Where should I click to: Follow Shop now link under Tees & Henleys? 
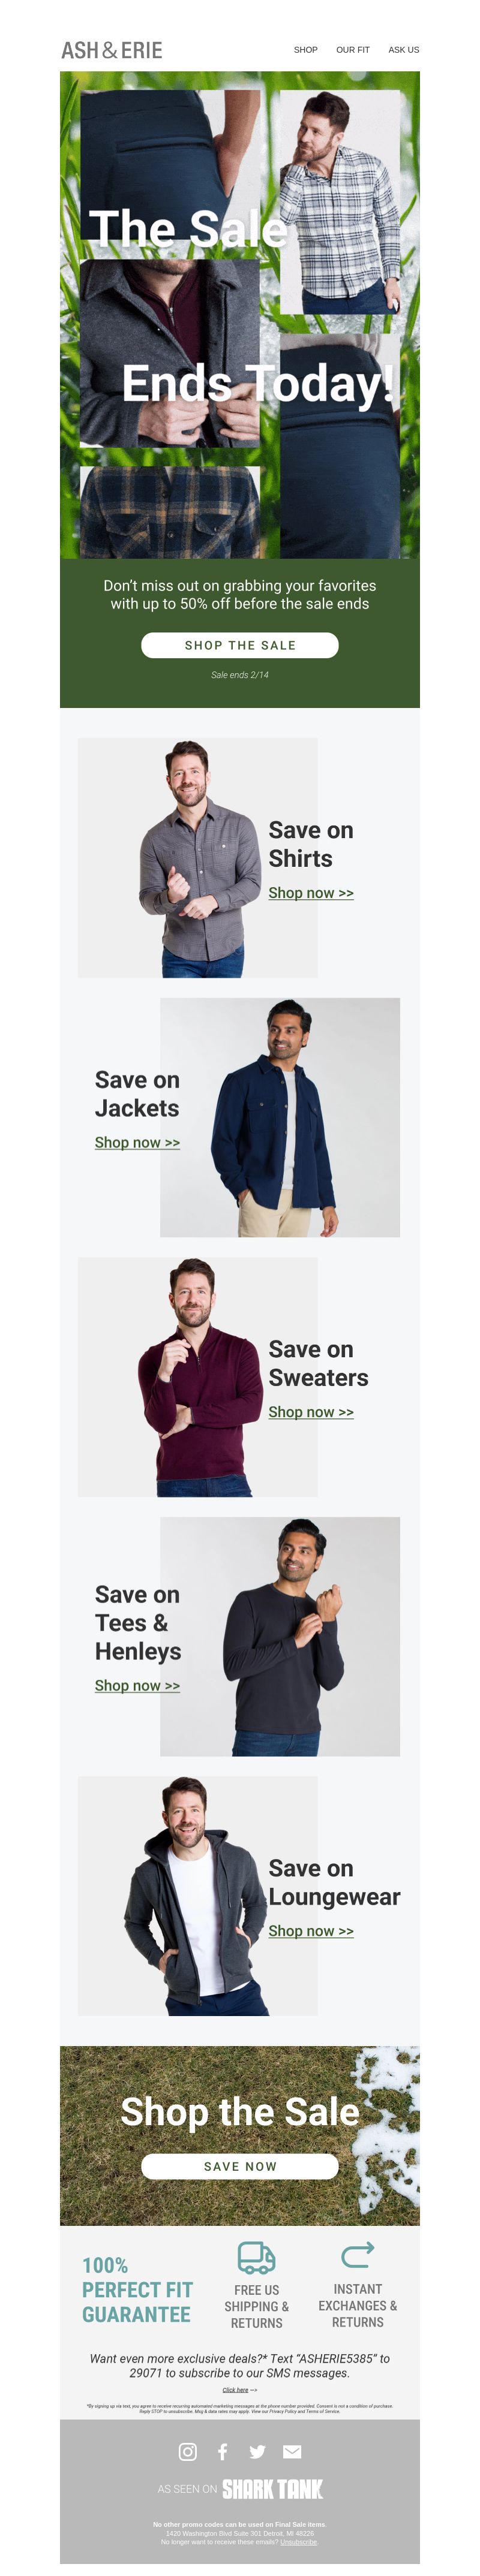pos(137,1685)
